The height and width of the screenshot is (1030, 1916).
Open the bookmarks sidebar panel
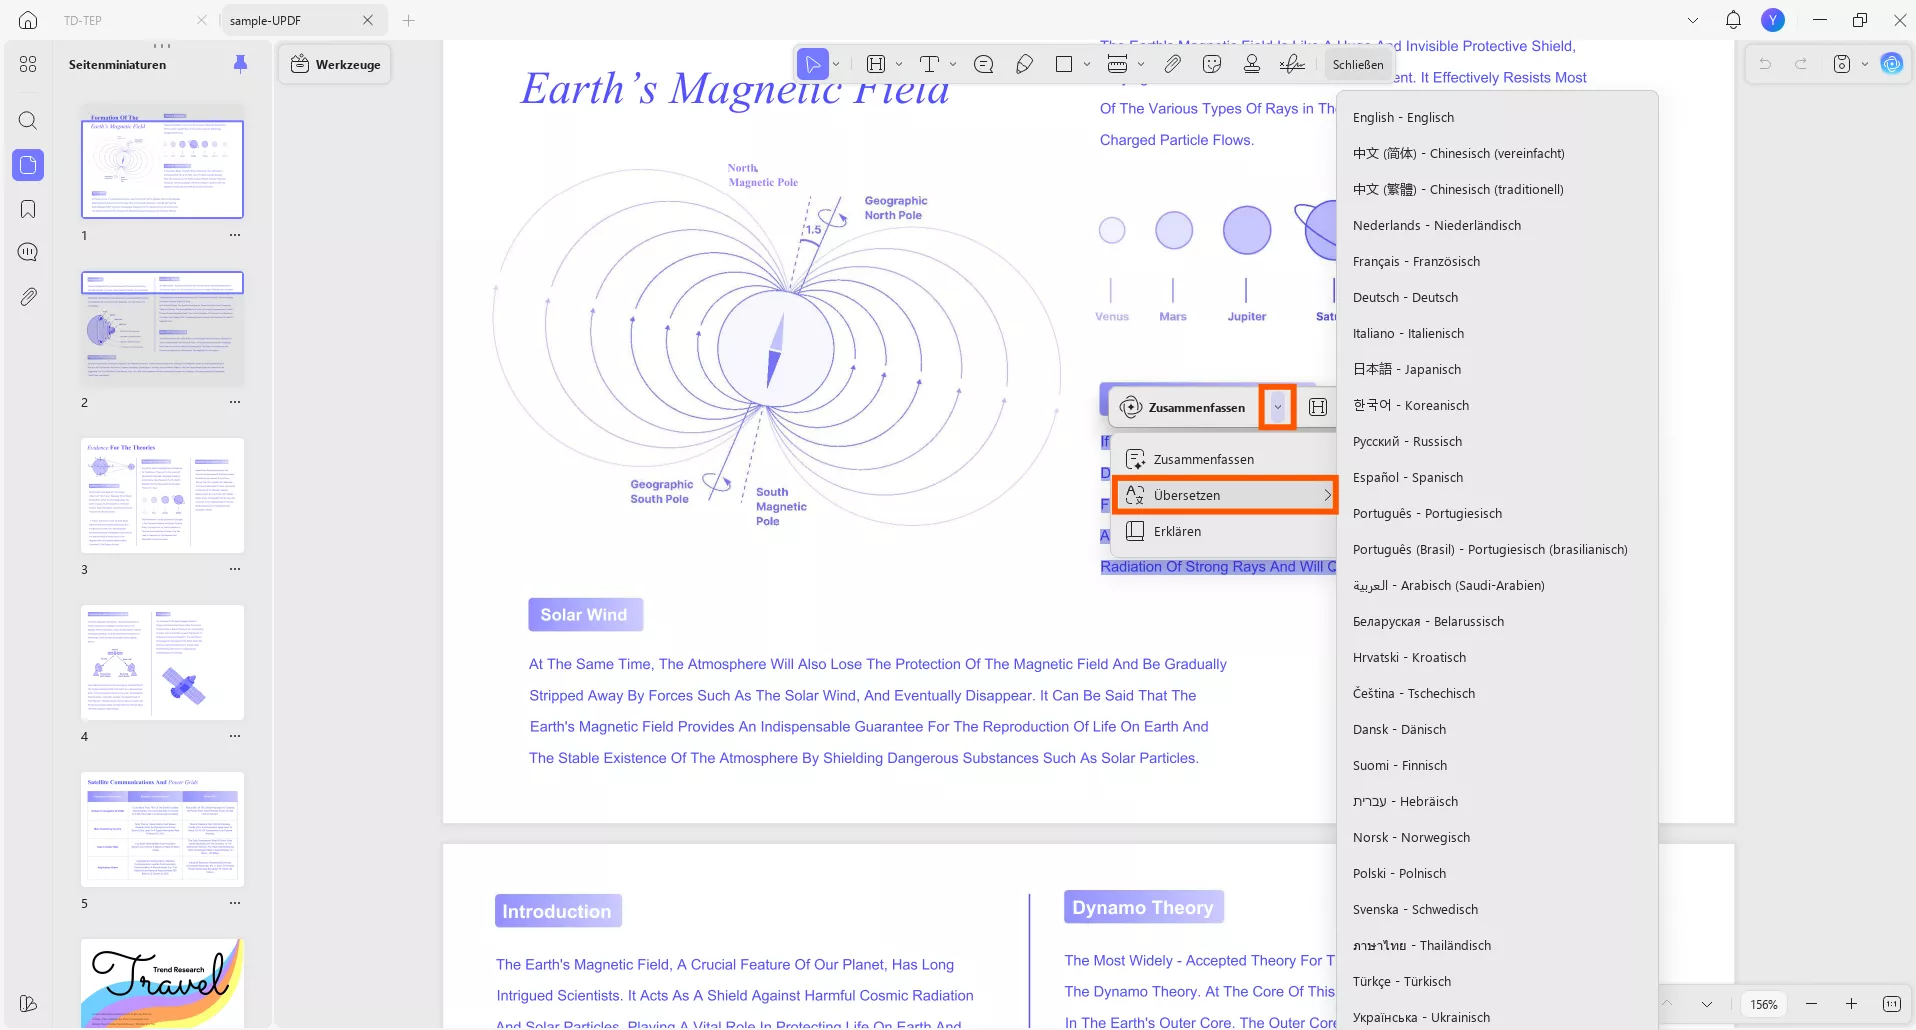(28, 209)
